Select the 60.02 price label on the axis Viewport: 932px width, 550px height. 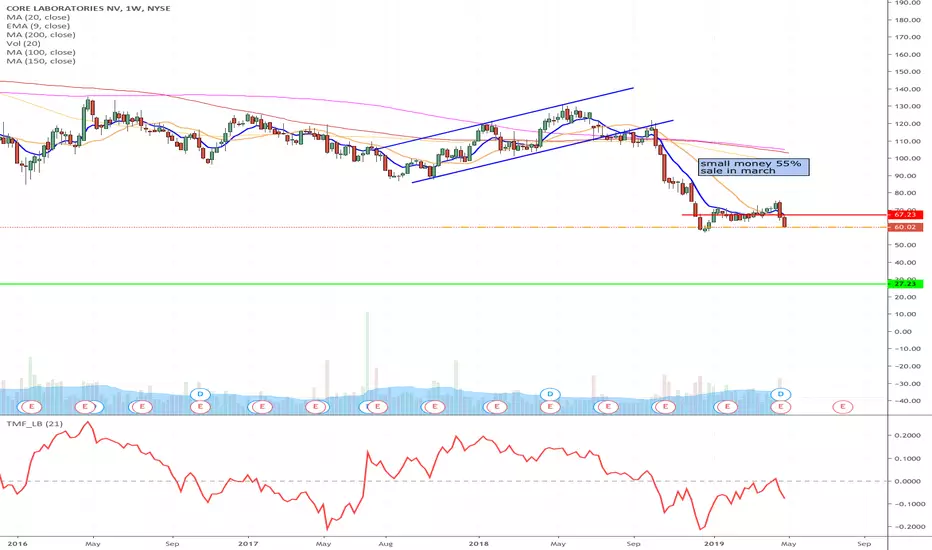click(x=905, y=227)
